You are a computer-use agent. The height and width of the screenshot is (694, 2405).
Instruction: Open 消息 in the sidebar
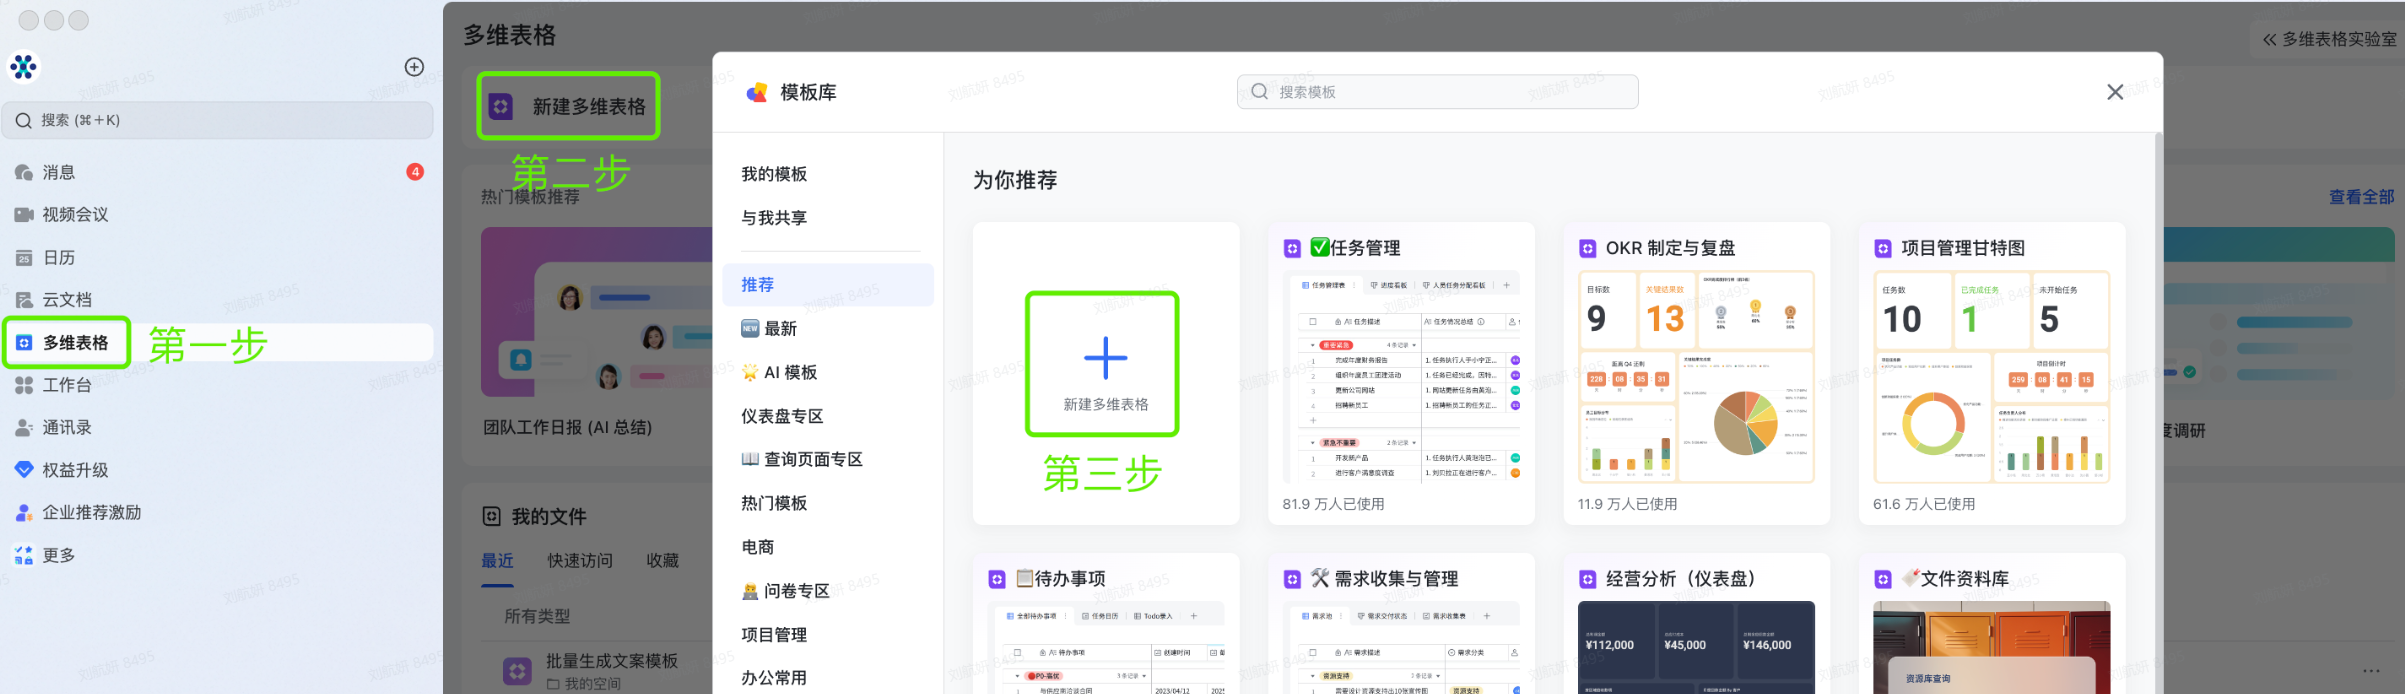[x=218, y=172]
